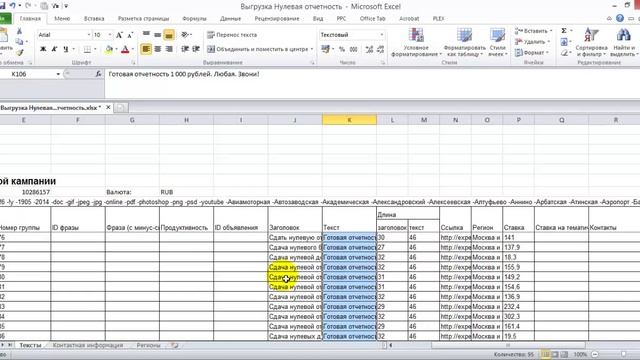Click the Fill down icon under AutoSum

564,42
